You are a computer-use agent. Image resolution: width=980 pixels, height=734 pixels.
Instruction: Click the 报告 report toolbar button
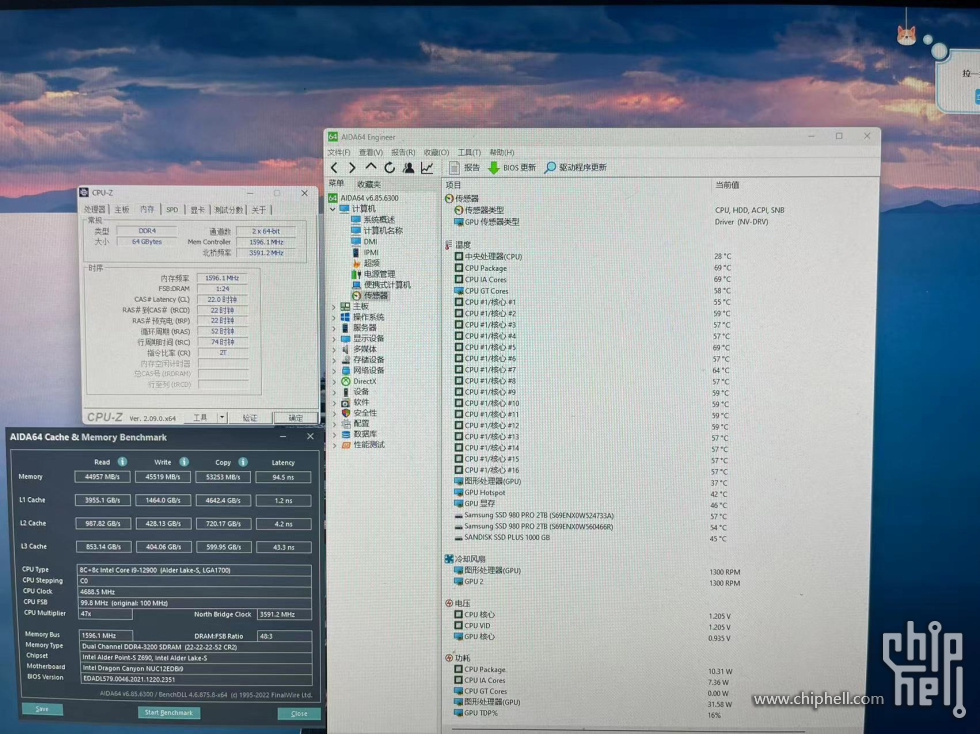(464, 168)
